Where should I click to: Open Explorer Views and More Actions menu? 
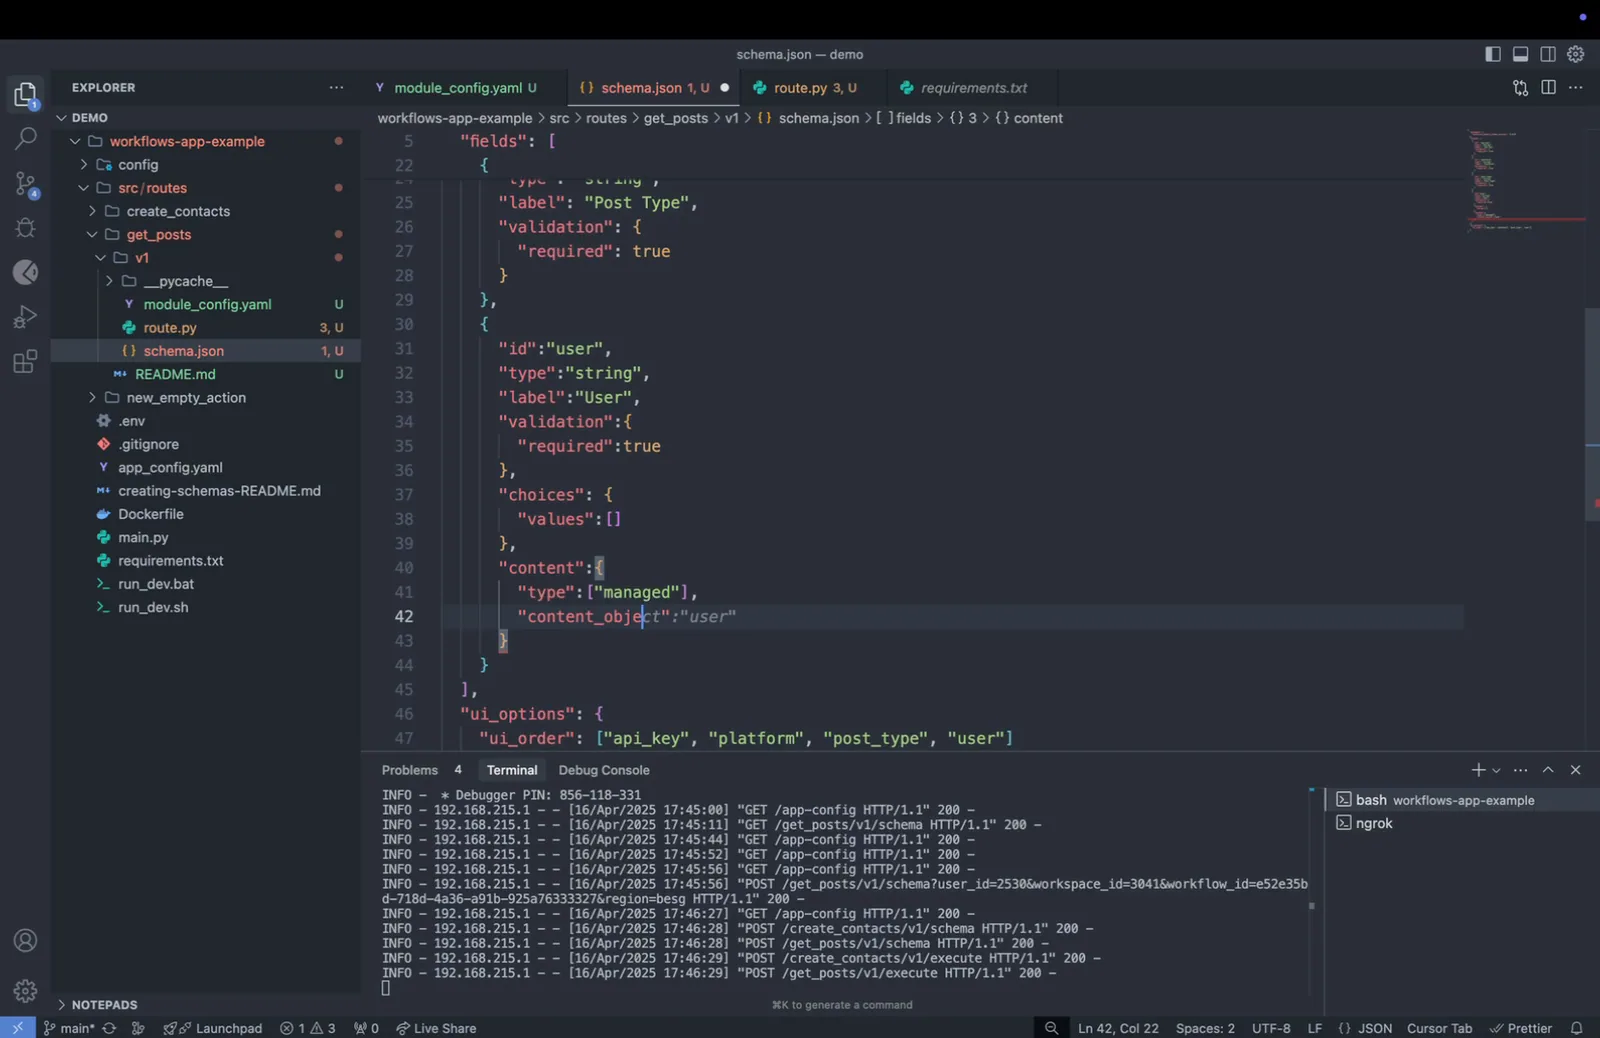336,88
